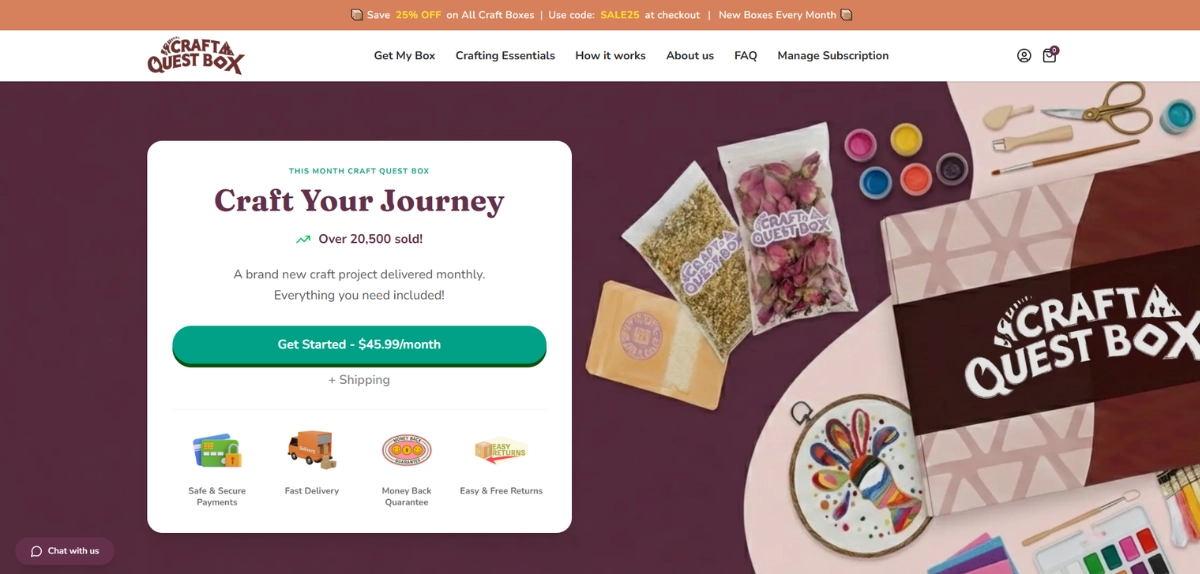Open the Chat with us widget
This screenshot has height=574, width=1200.
pos(65,551)
